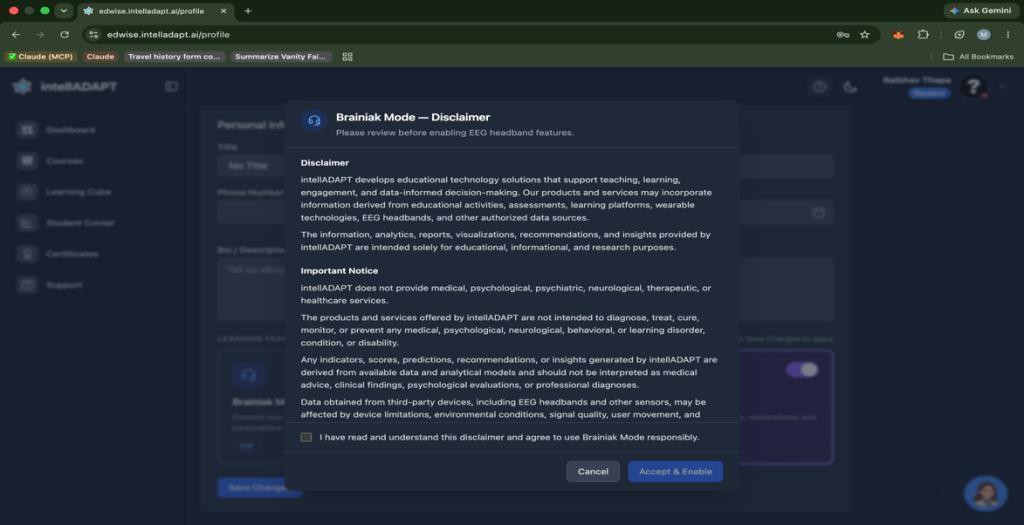
Task: Open the password key icon in address bar
Action: pyautogui.click(x=842, y=35)
